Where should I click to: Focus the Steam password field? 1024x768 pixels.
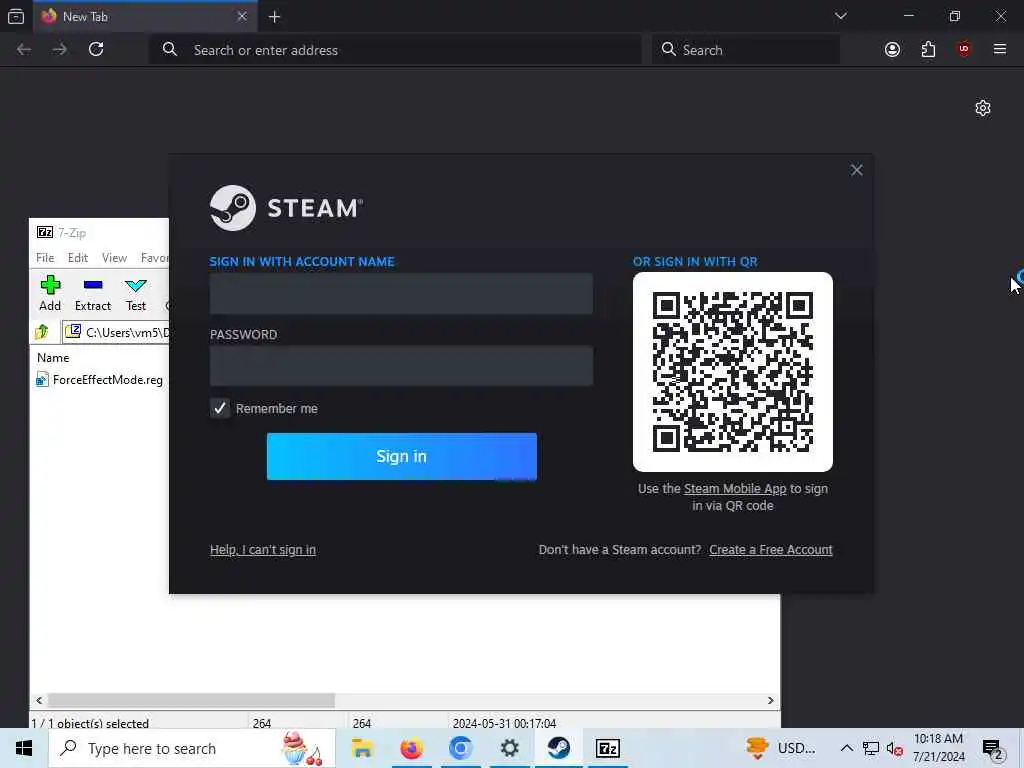(401, 366)
